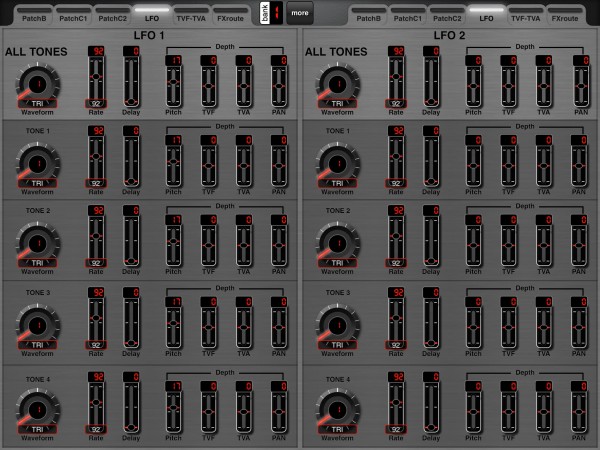This screenshot has width=600, height=450.
Task: Click LFO 1 Tone 4 Delay value 0 display
Action: coord(131,377)
